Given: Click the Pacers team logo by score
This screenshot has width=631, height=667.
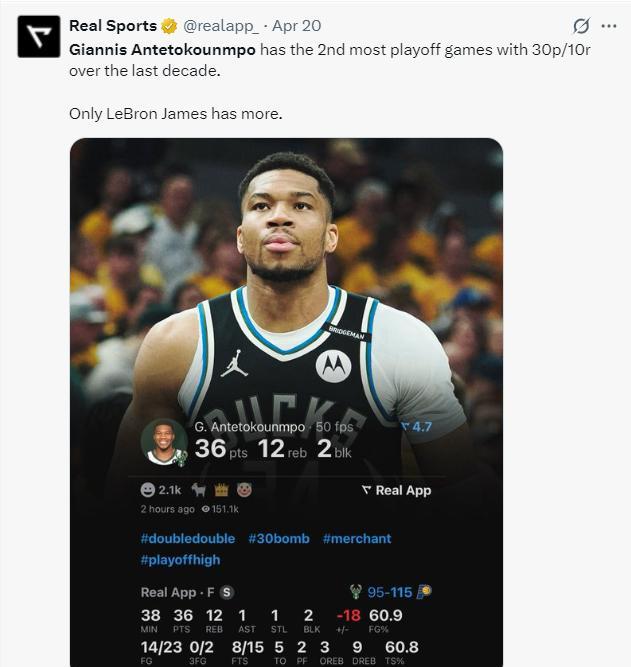Looking at the screenshot, I should pyautogui.click(x=425, y=592).
